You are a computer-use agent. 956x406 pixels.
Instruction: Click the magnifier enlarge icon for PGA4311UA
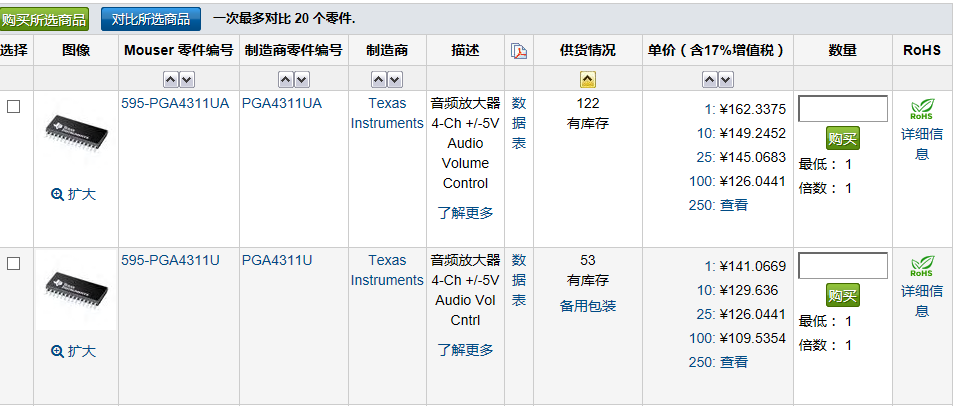point(57,195)
